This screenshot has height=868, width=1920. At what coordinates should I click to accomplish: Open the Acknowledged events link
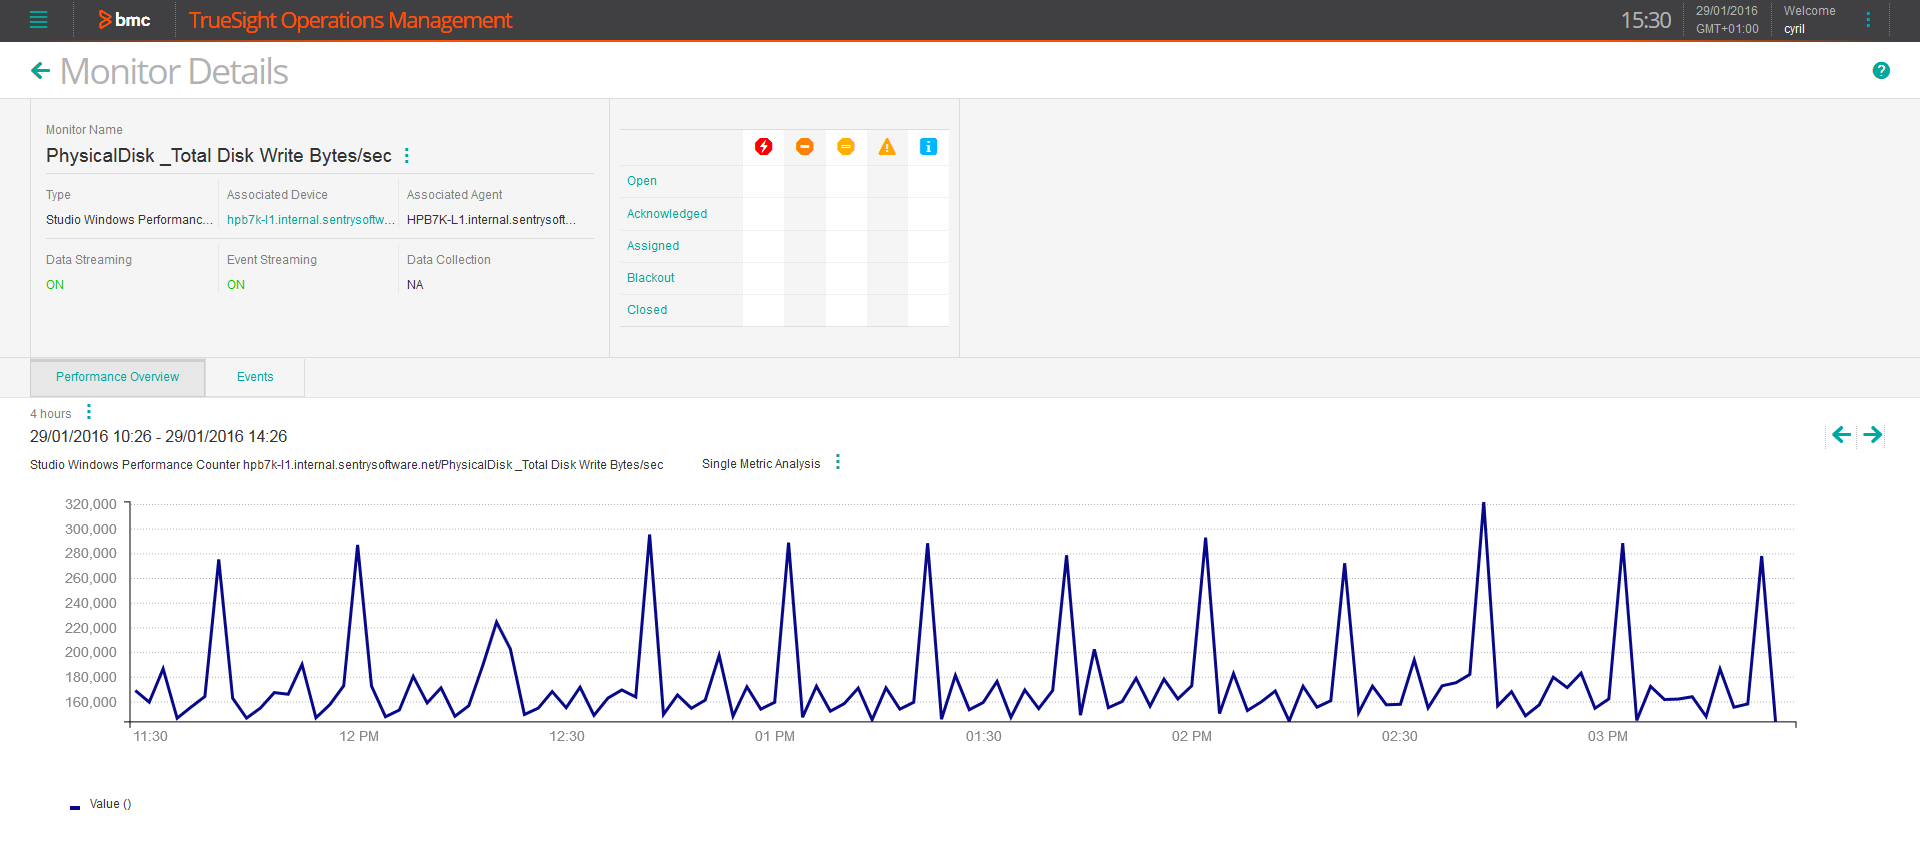(x=667, y=214)
